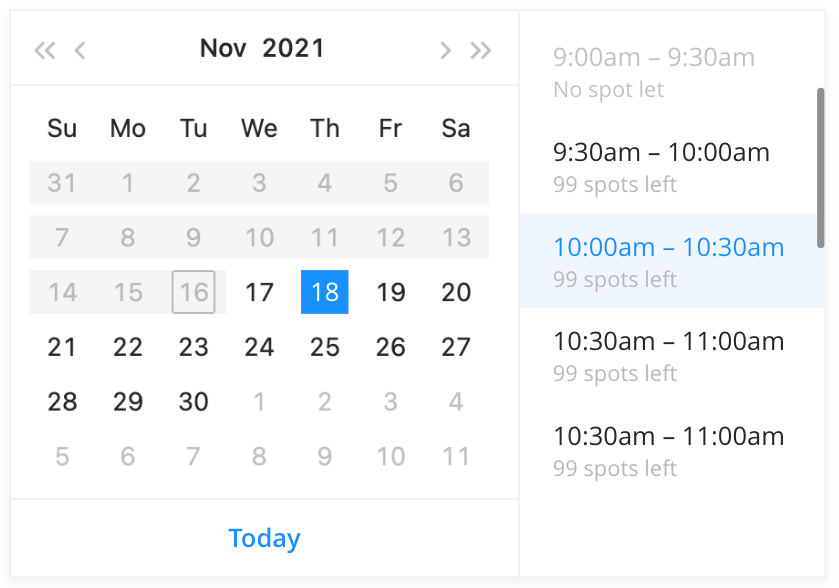Click the Today link
This screenshot has width=839, height=588.
click(x=264, y=538)
